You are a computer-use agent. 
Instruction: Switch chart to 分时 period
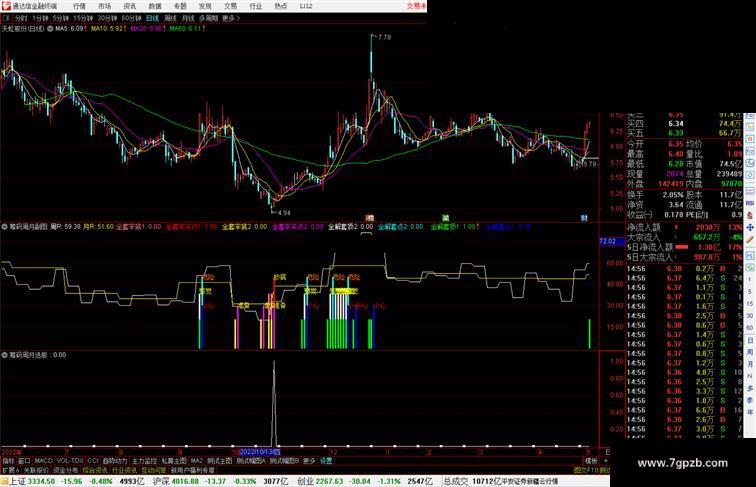21,18
